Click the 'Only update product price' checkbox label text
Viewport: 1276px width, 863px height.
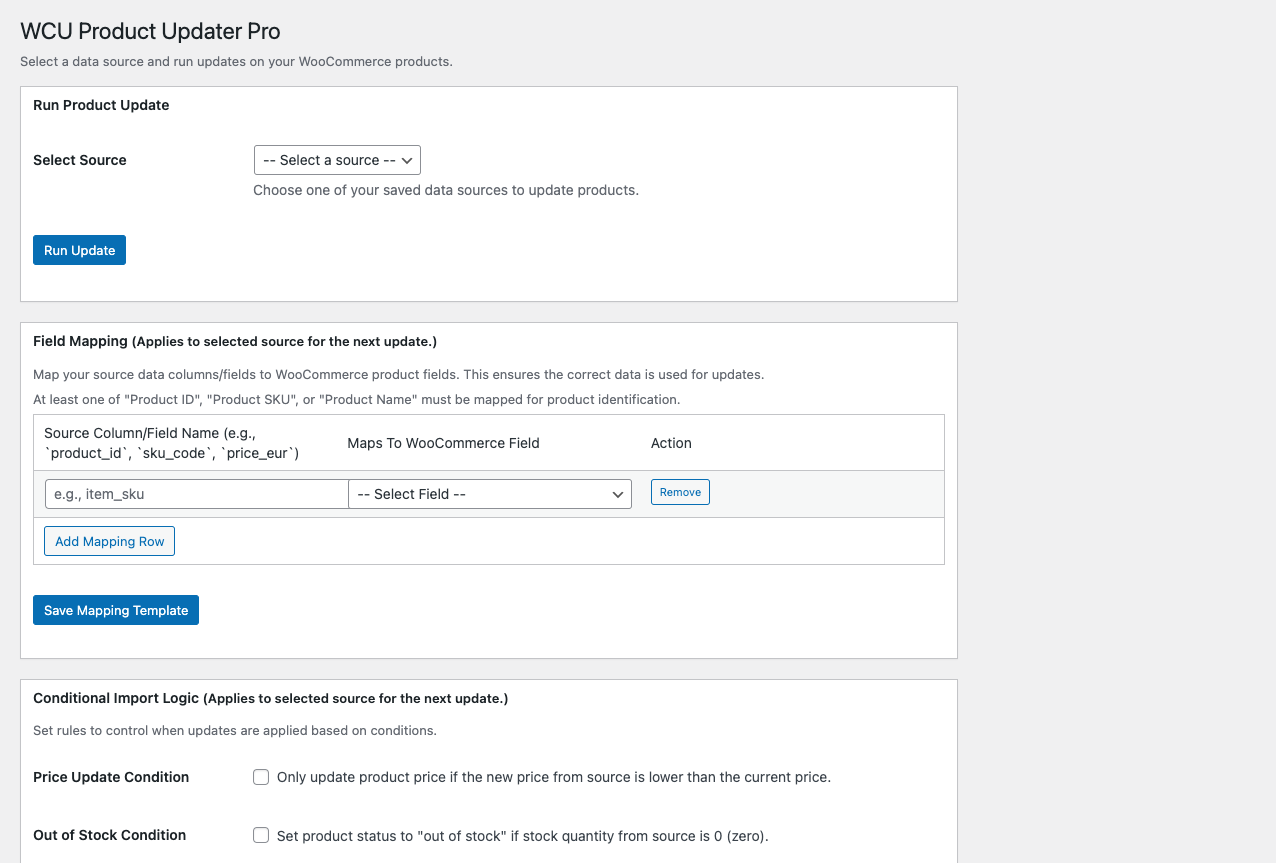click(554, 777)
